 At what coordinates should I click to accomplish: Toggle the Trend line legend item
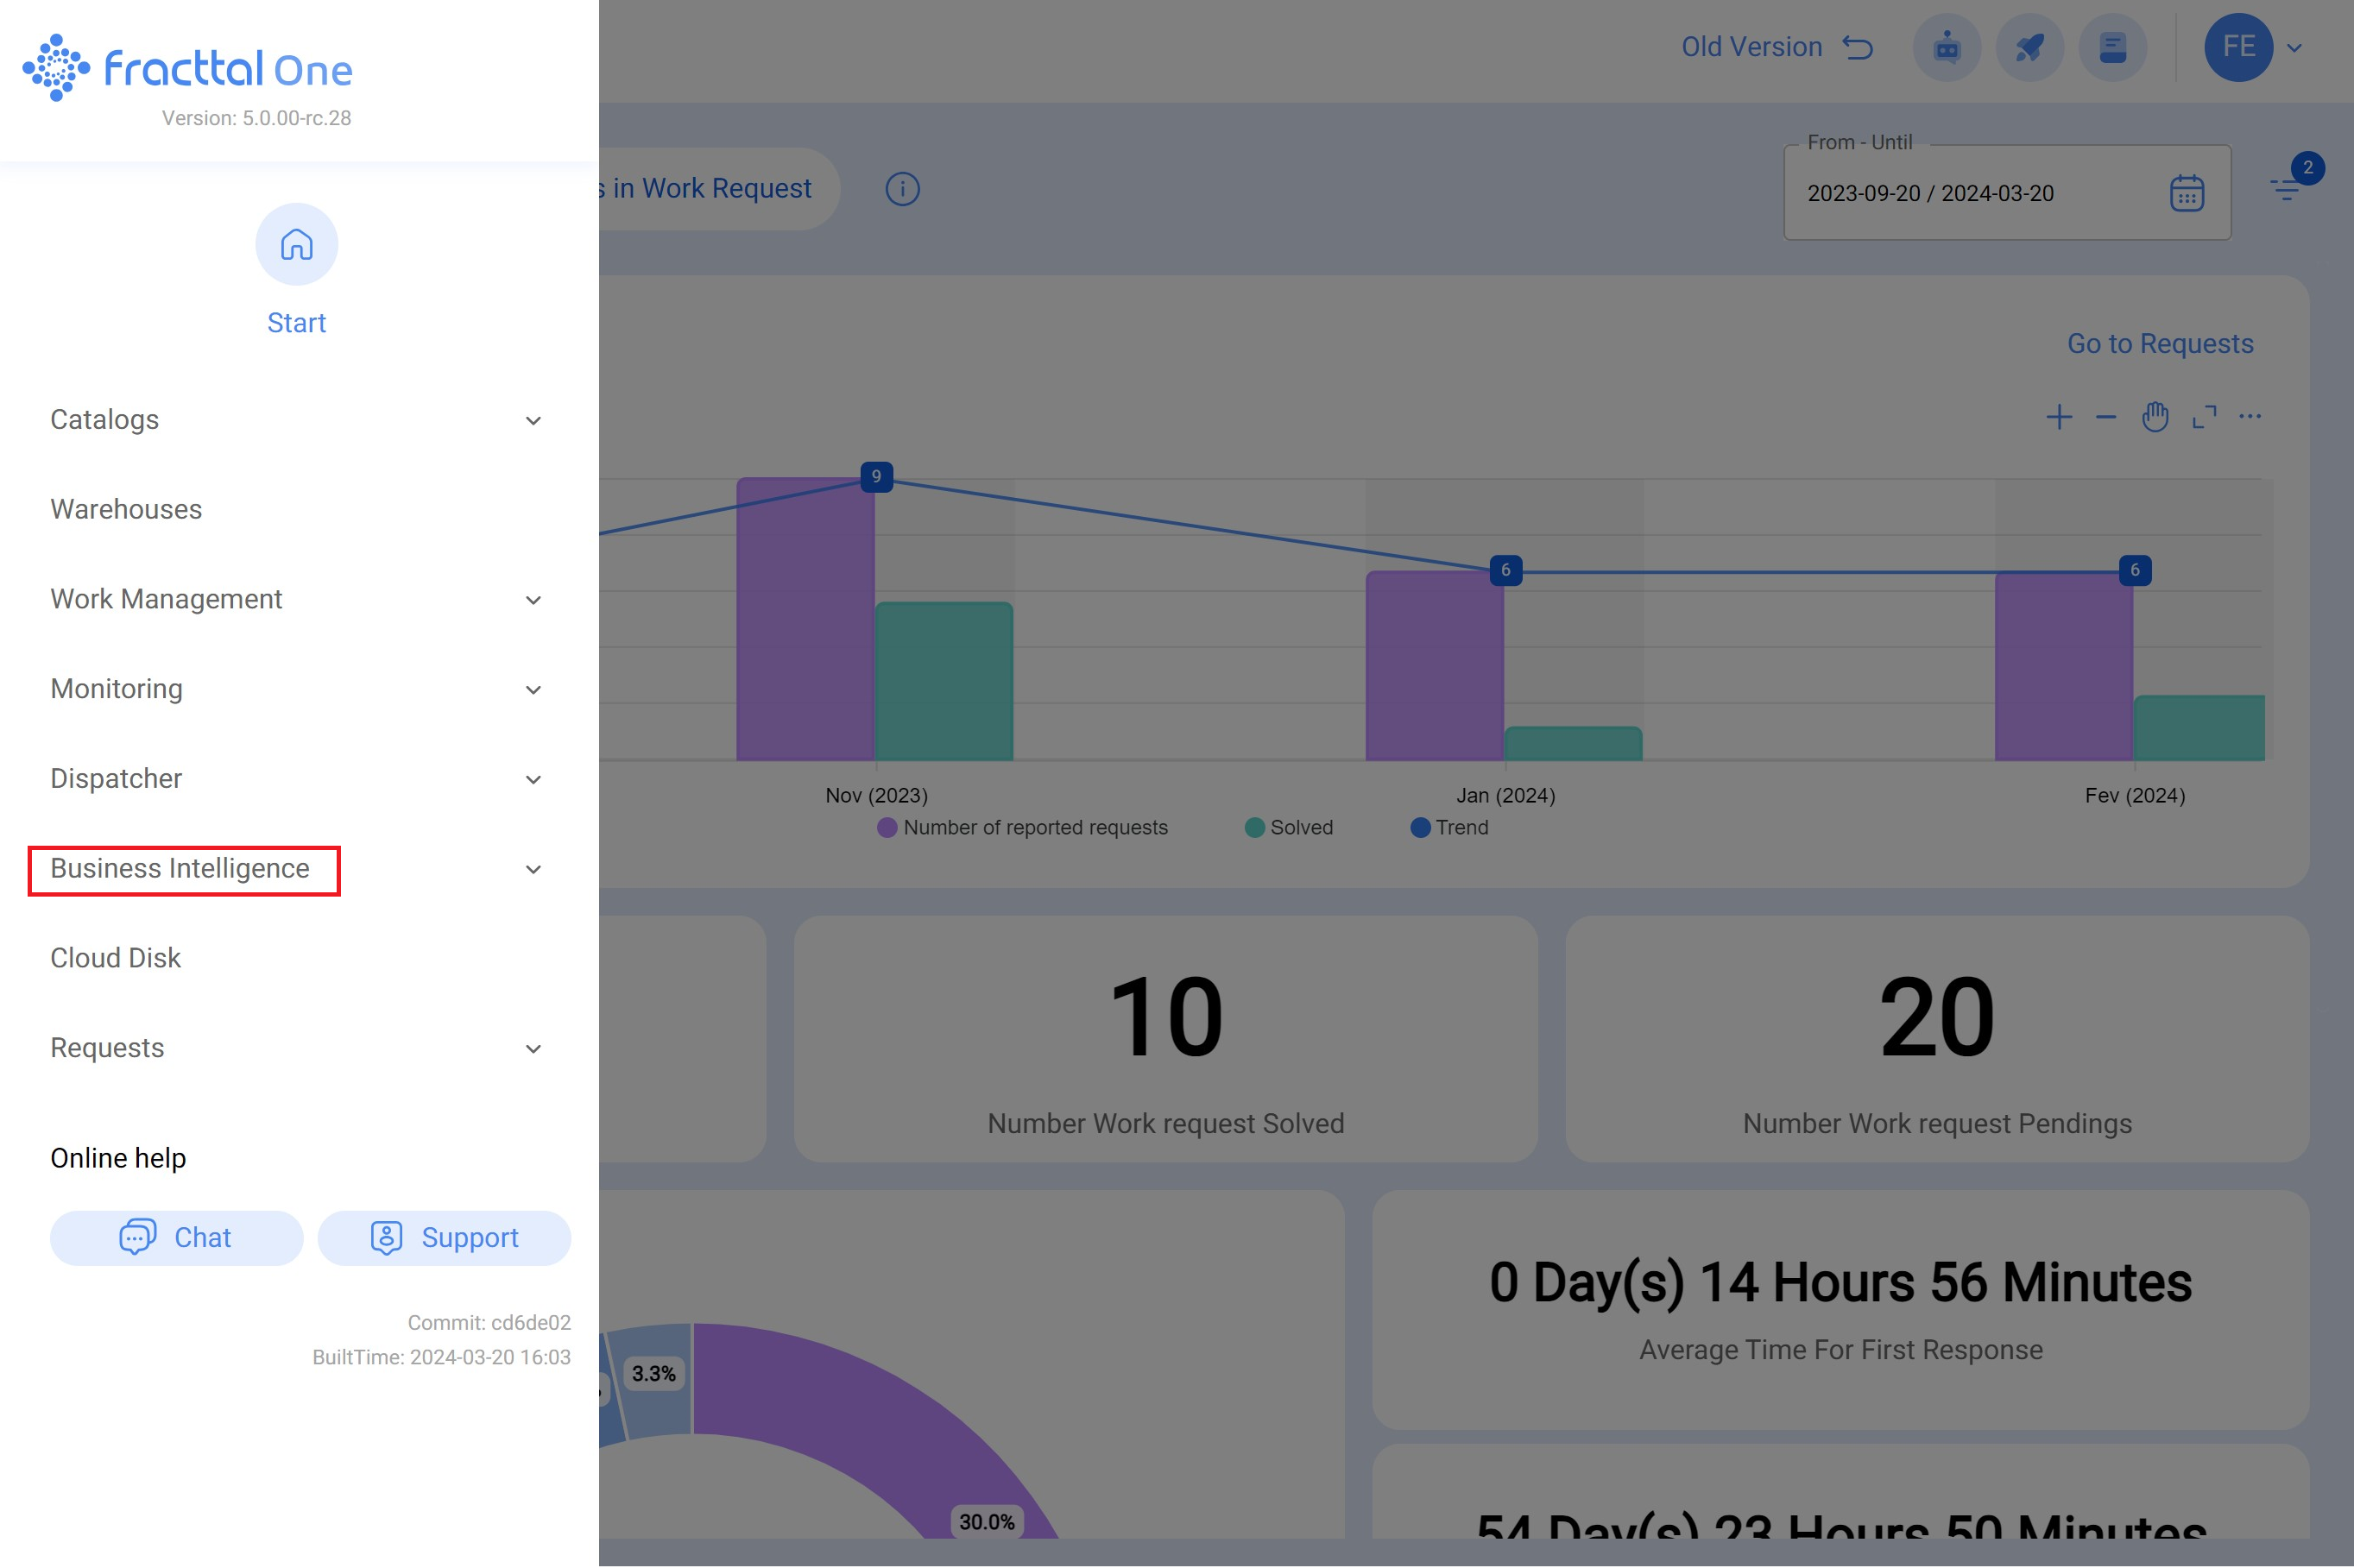pyautogui.click(x=1450, y=827)
